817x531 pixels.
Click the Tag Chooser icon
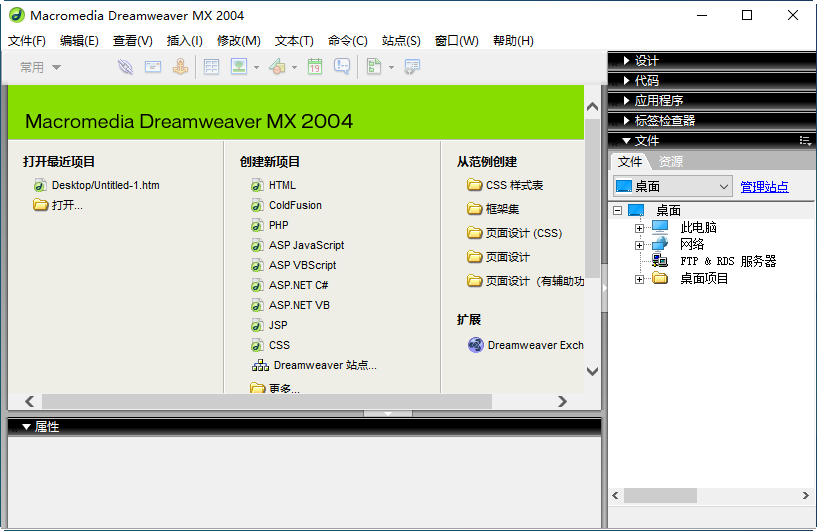click(x=412, y=67)
